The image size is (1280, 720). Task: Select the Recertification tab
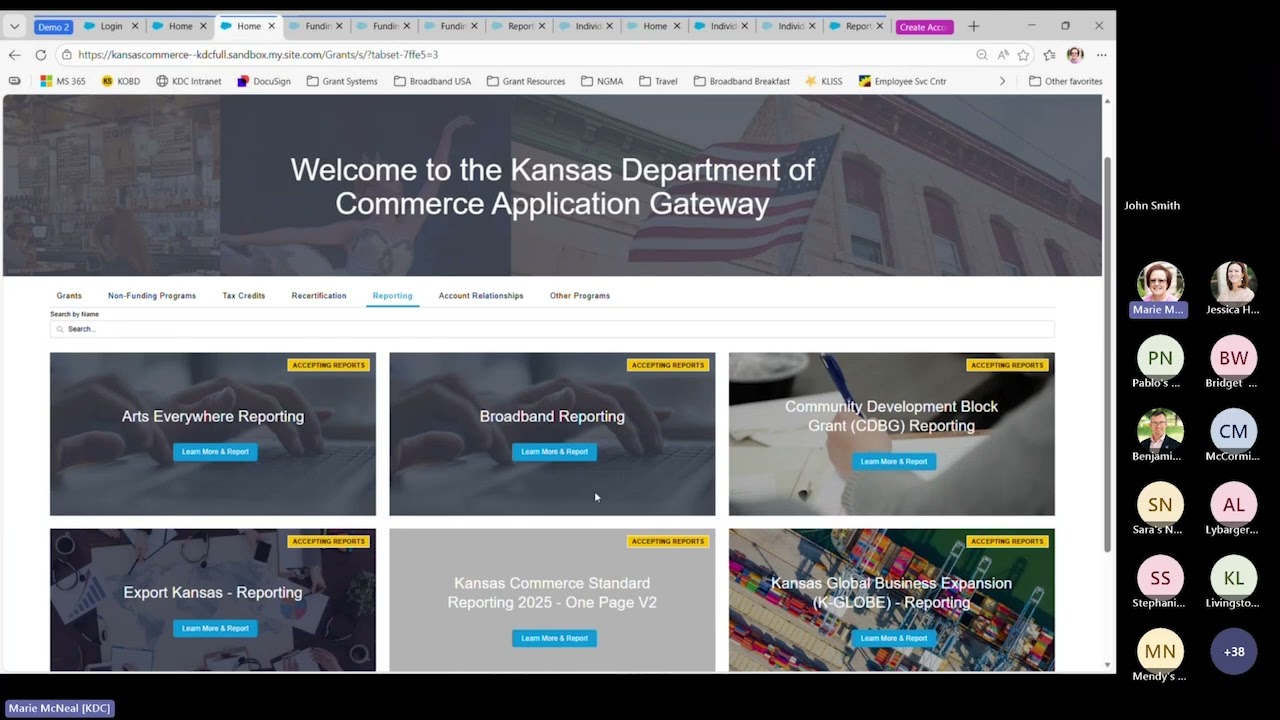coord(319,296)
